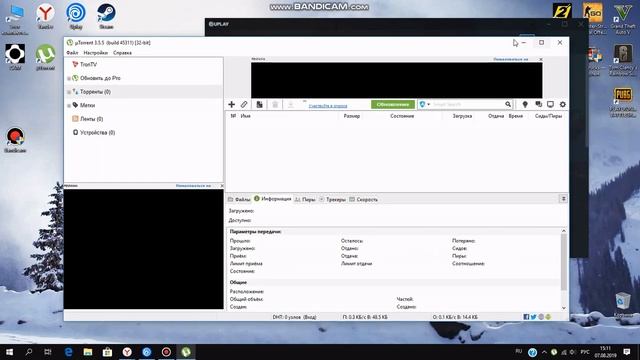The width and height of the screenshot is (640, 360).
Task: Collapse the detail pane with corner toggle
Action: pyautogui.click(x=563, y=199)
